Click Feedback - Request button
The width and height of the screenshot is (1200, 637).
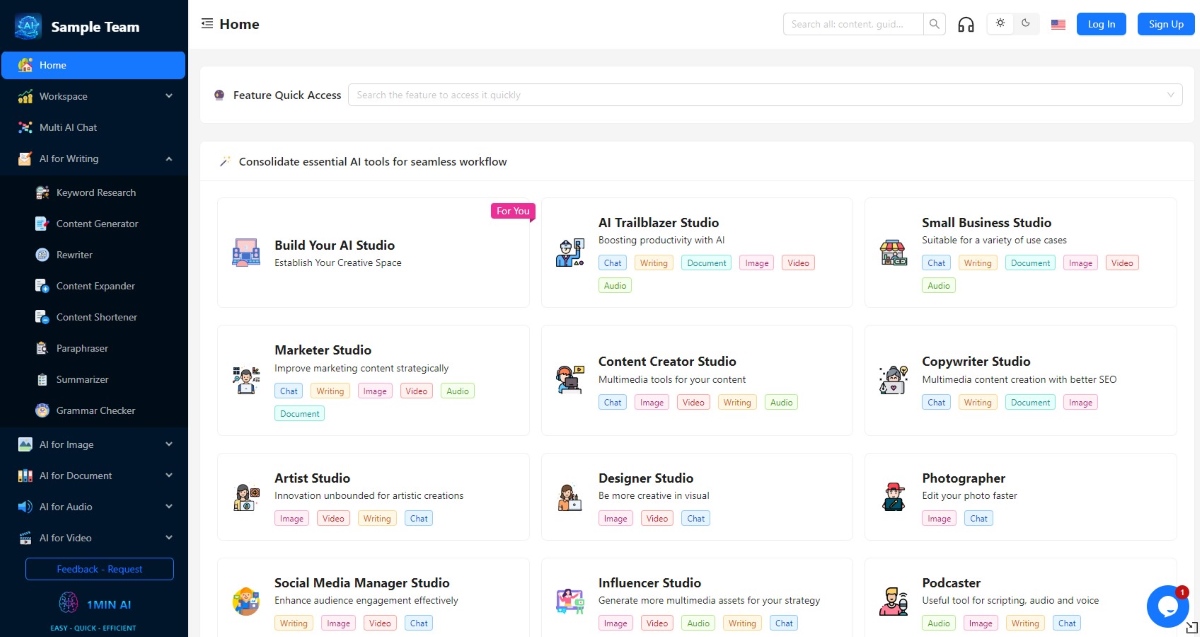click(x=99, y=569)
